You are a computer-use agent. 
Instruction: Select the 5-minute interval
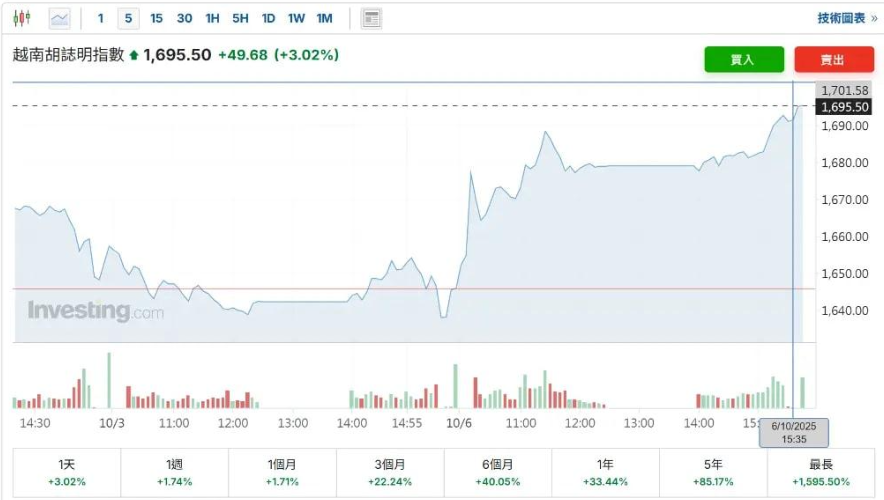(128, 18)
